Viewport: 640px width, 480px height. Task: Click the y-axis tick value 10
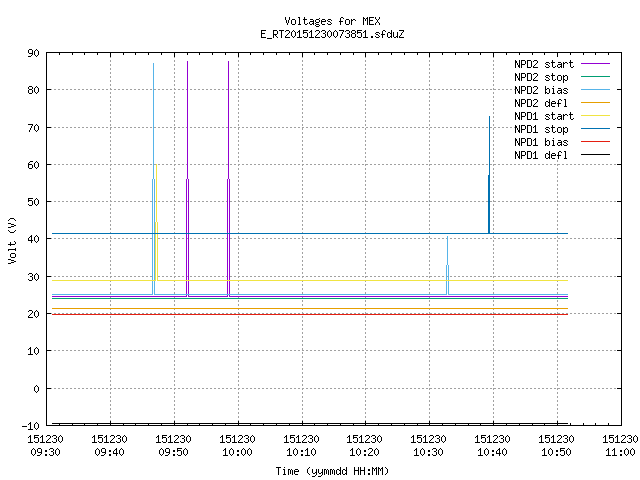[33, 351]
